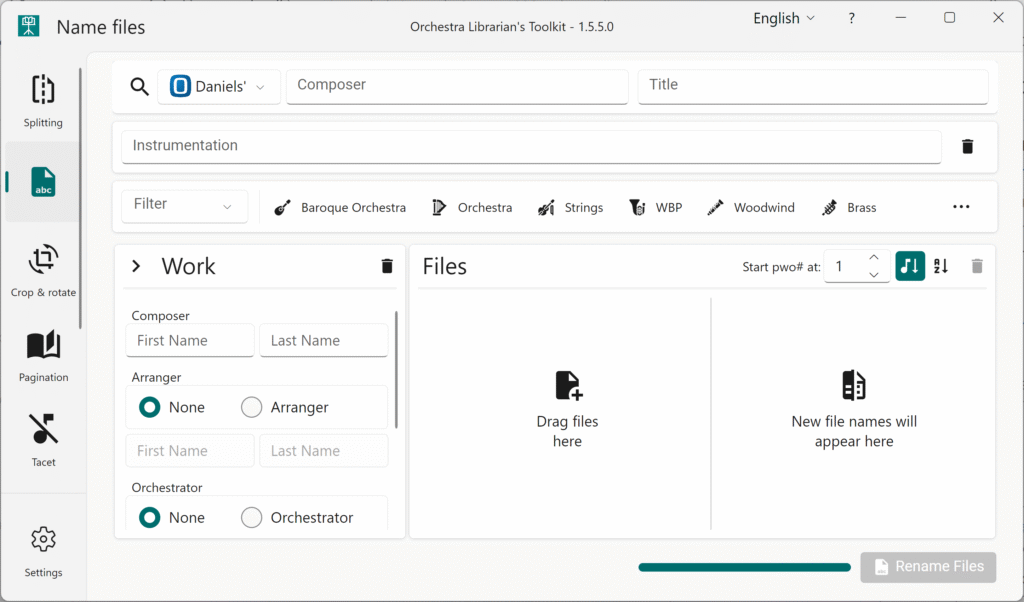Sort files alphabetically A-Z icon
The height and width of the screenshot is (602, 1024).
click(x=941, y=266)
